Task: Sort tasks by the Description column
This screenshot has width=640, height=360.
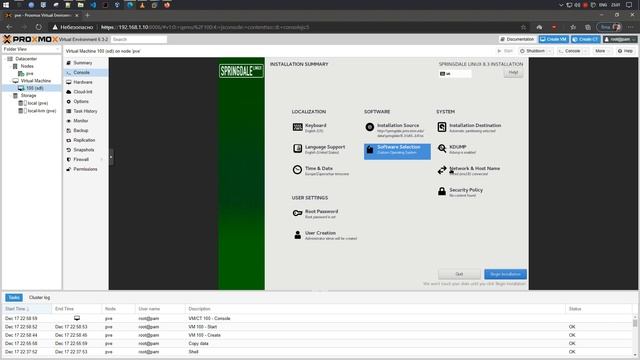Action: click(x=376, y=309)
